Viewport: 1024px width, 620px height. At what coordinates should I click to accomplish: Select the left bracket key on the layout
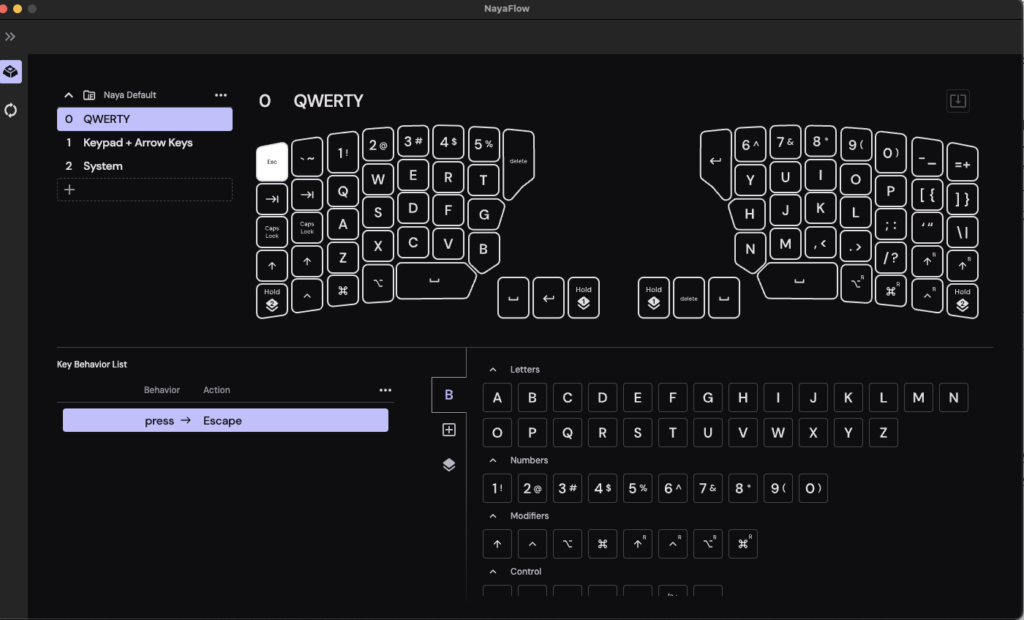[927, 195]
